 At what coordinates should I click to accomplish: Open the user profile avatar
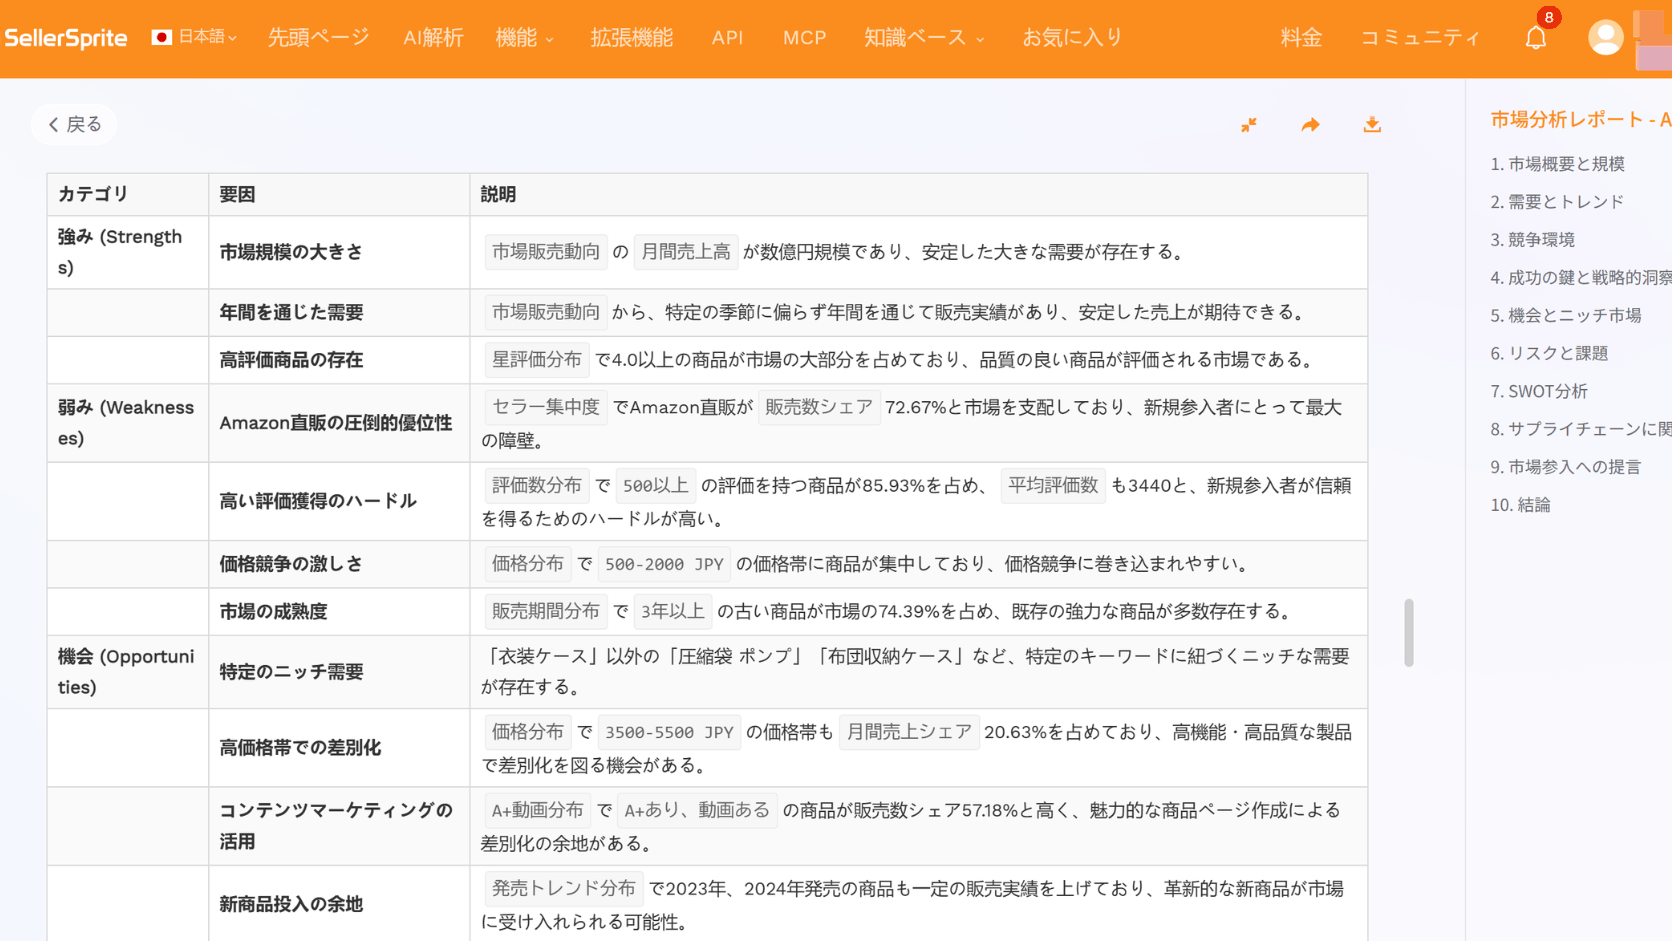point(1605,38)
